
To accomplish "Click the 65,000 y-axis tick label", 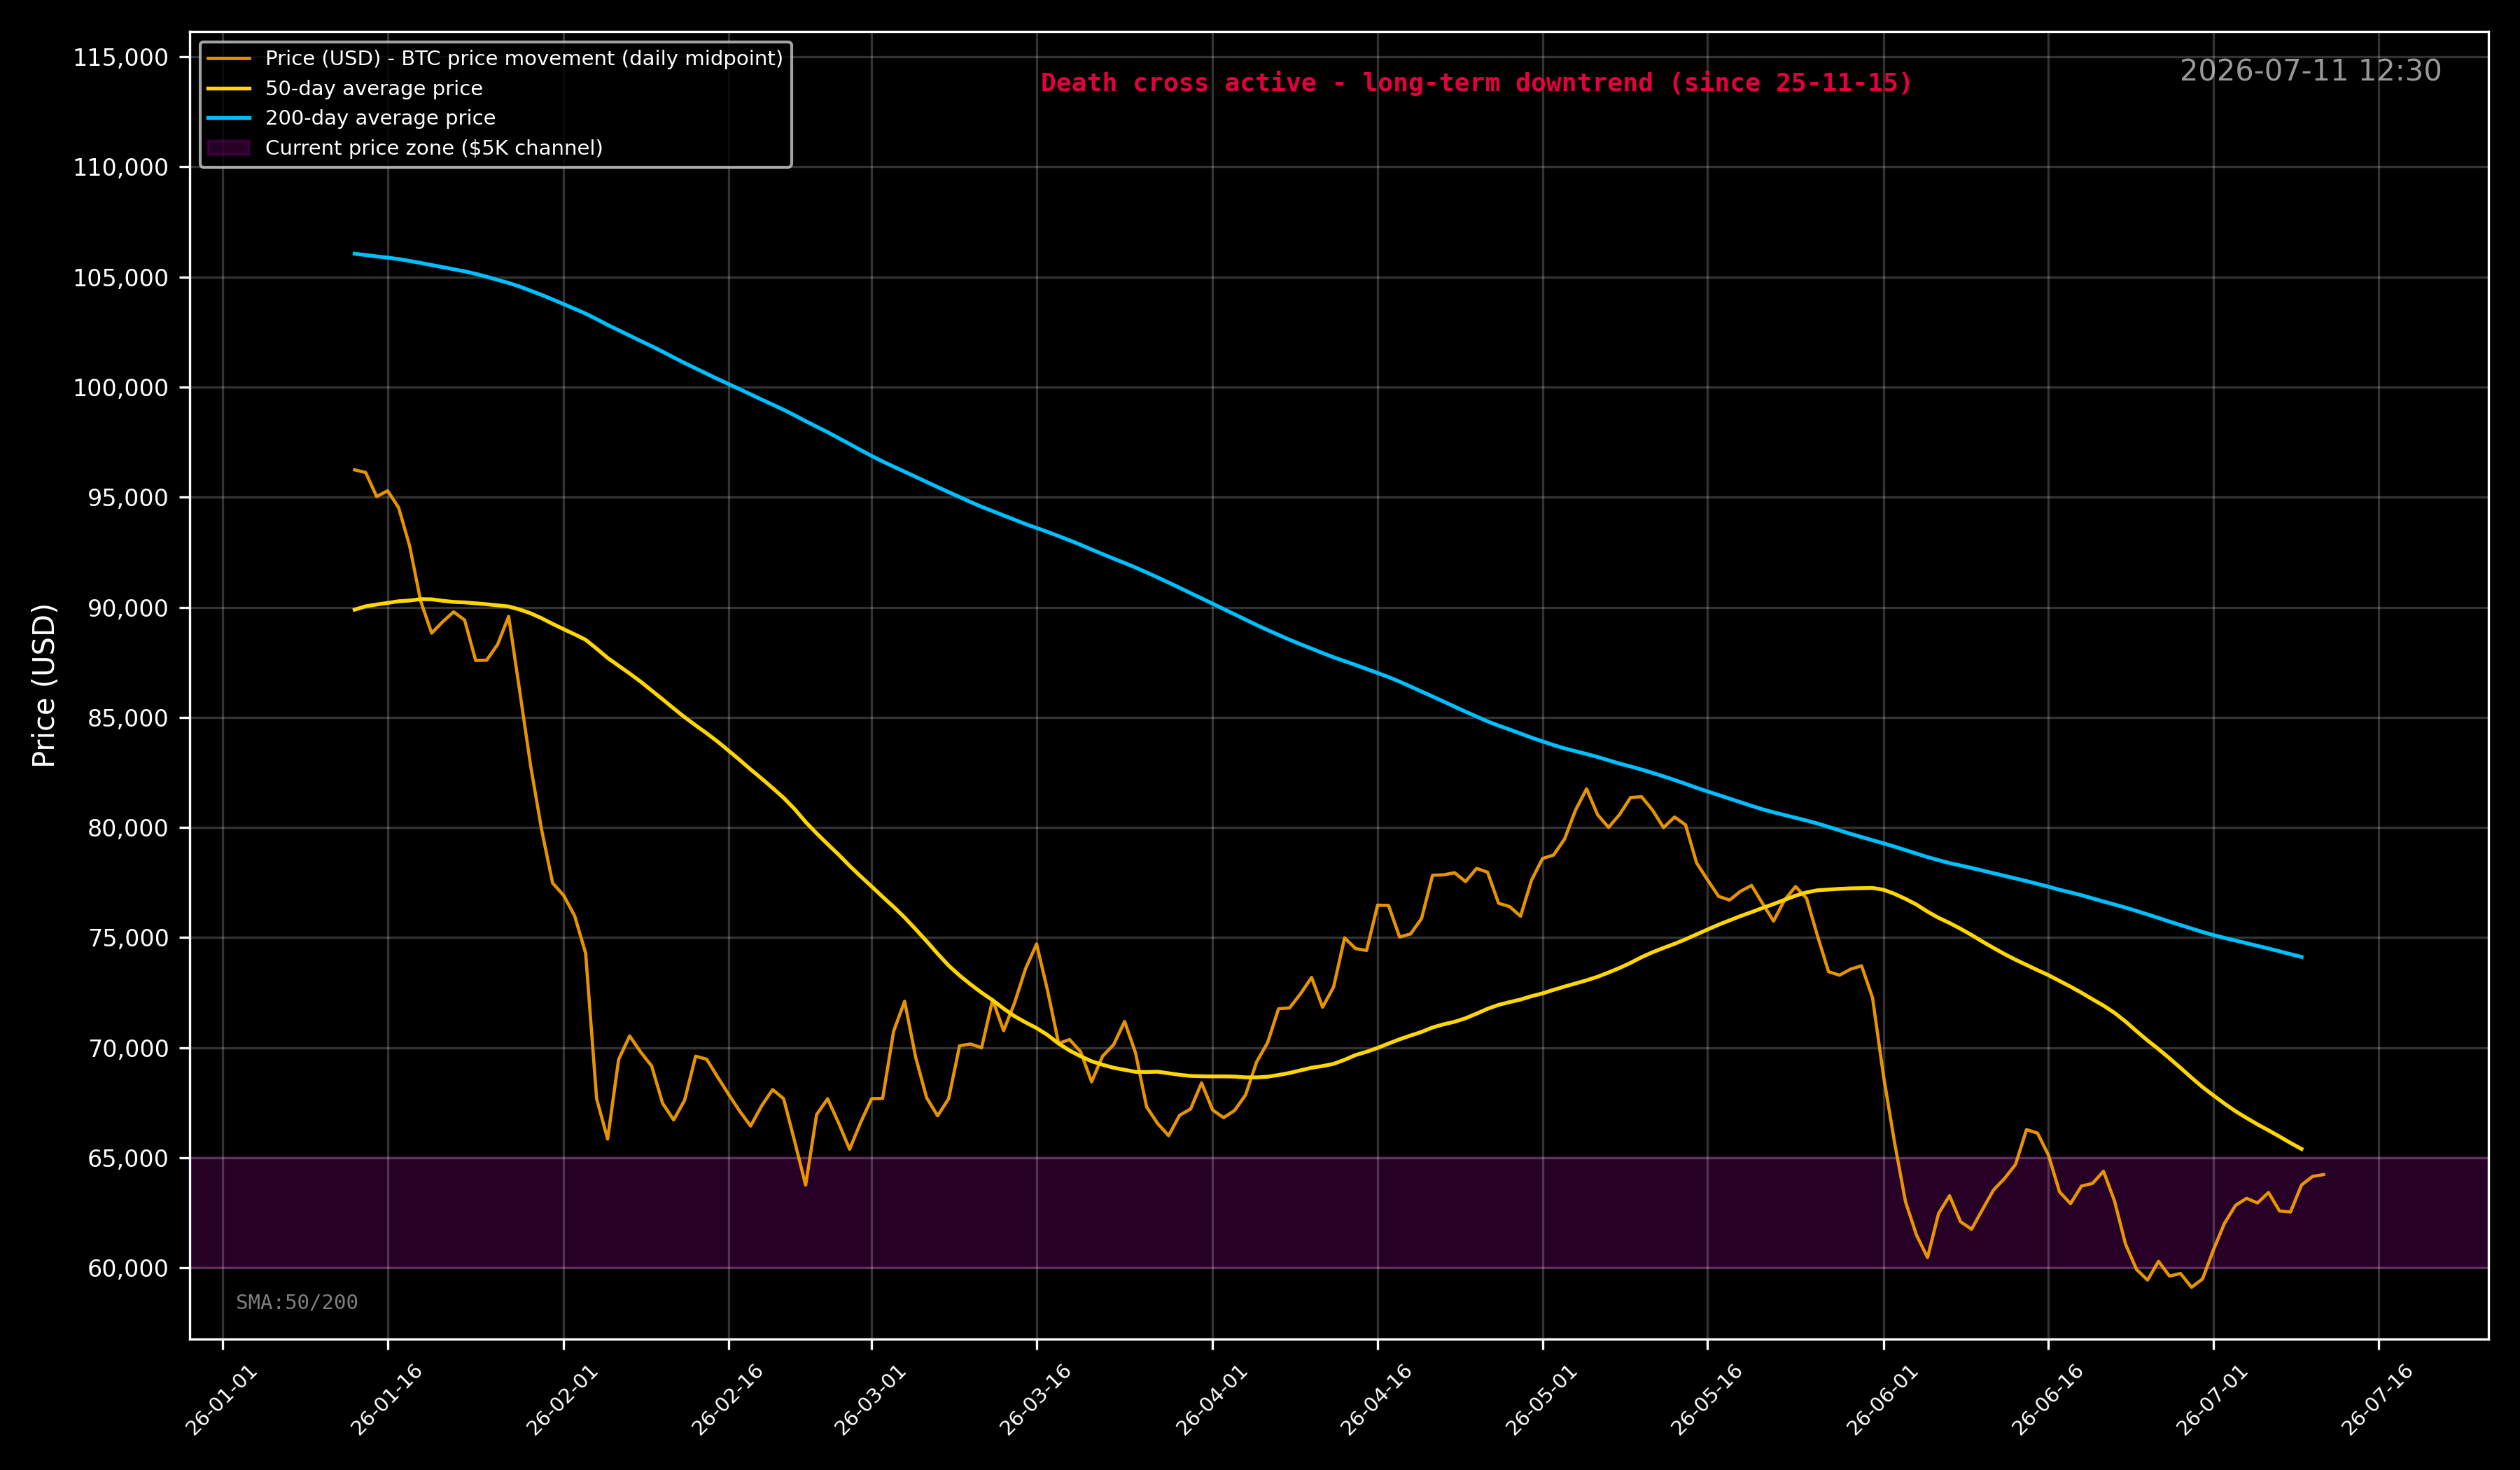I will coord(128,1158).
